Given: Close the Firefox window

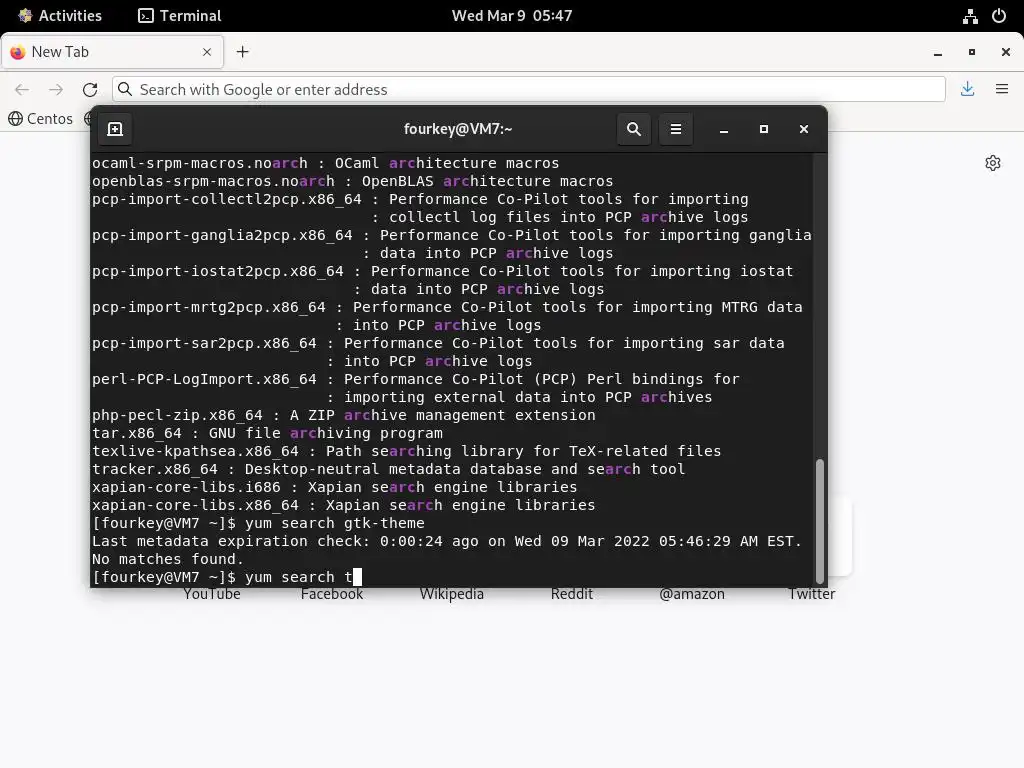Looking at the screenshot, I should (1006, 52).
